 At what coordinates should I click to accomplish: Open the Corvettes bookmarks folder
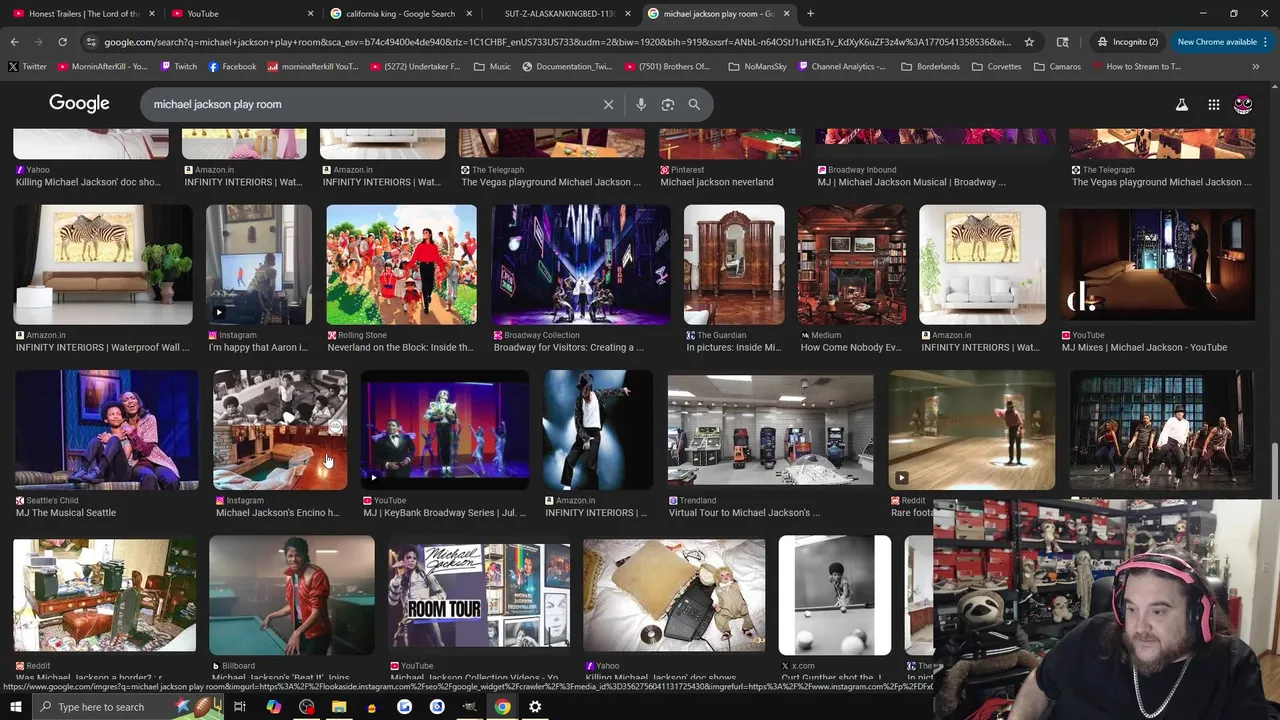[x=995, y=67]
